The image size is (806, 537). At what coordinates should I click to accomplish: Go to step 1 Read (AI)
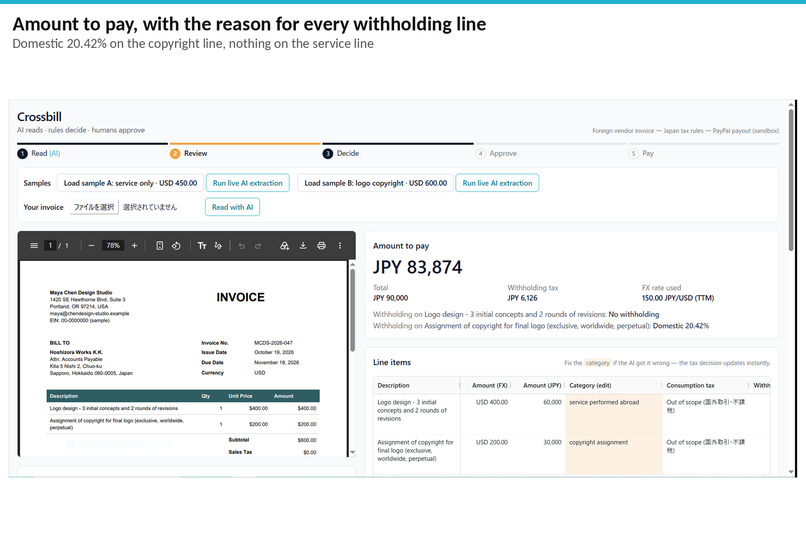39,153
